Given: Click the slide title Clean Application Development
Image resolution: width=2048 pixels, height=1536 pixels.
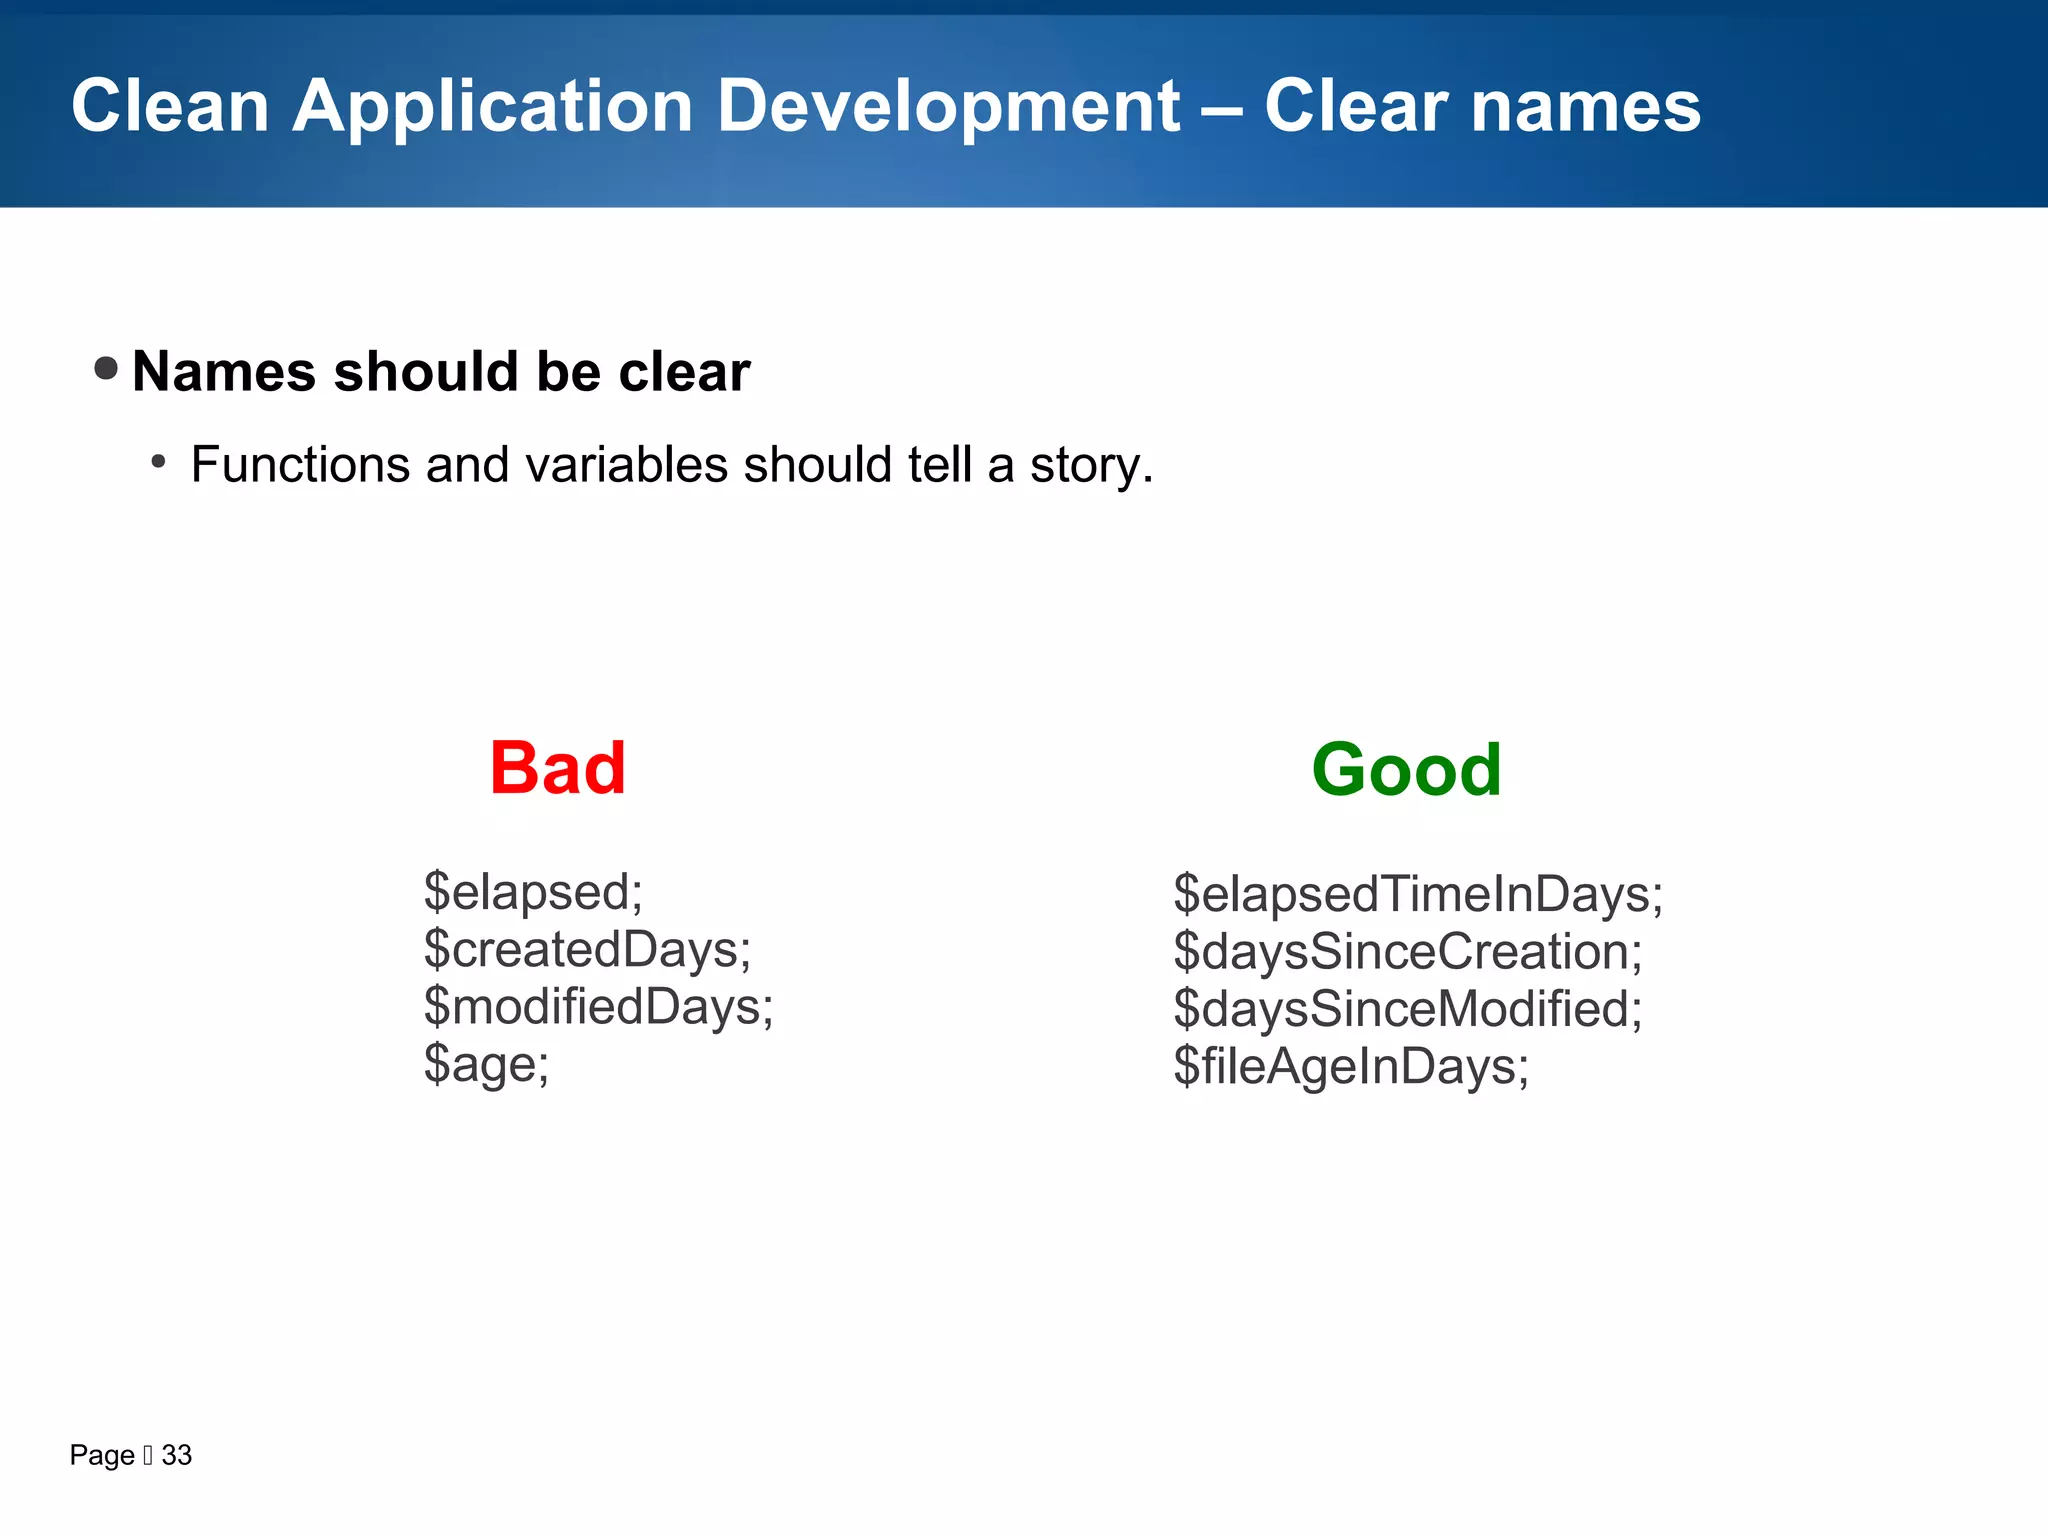Looking at the screenshot, I should [x=625, y=106].
